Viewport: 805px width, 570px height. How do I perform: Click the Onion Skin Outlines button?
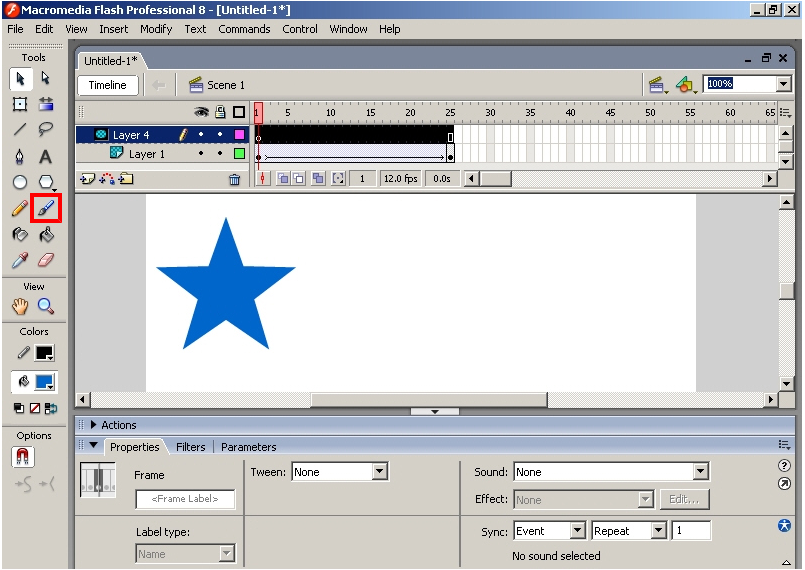pos(299,179)
